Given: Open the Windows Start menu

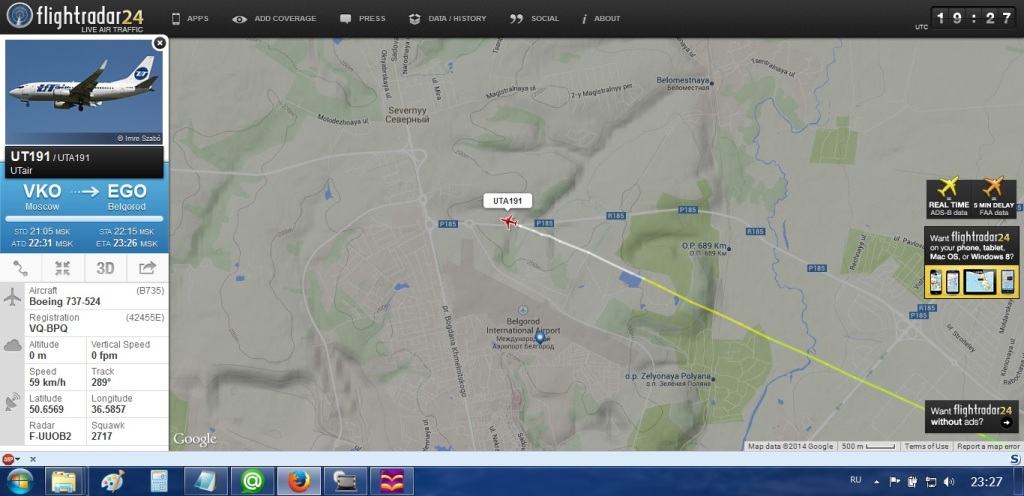Looking at the screenshot, I should pos(20,482).
